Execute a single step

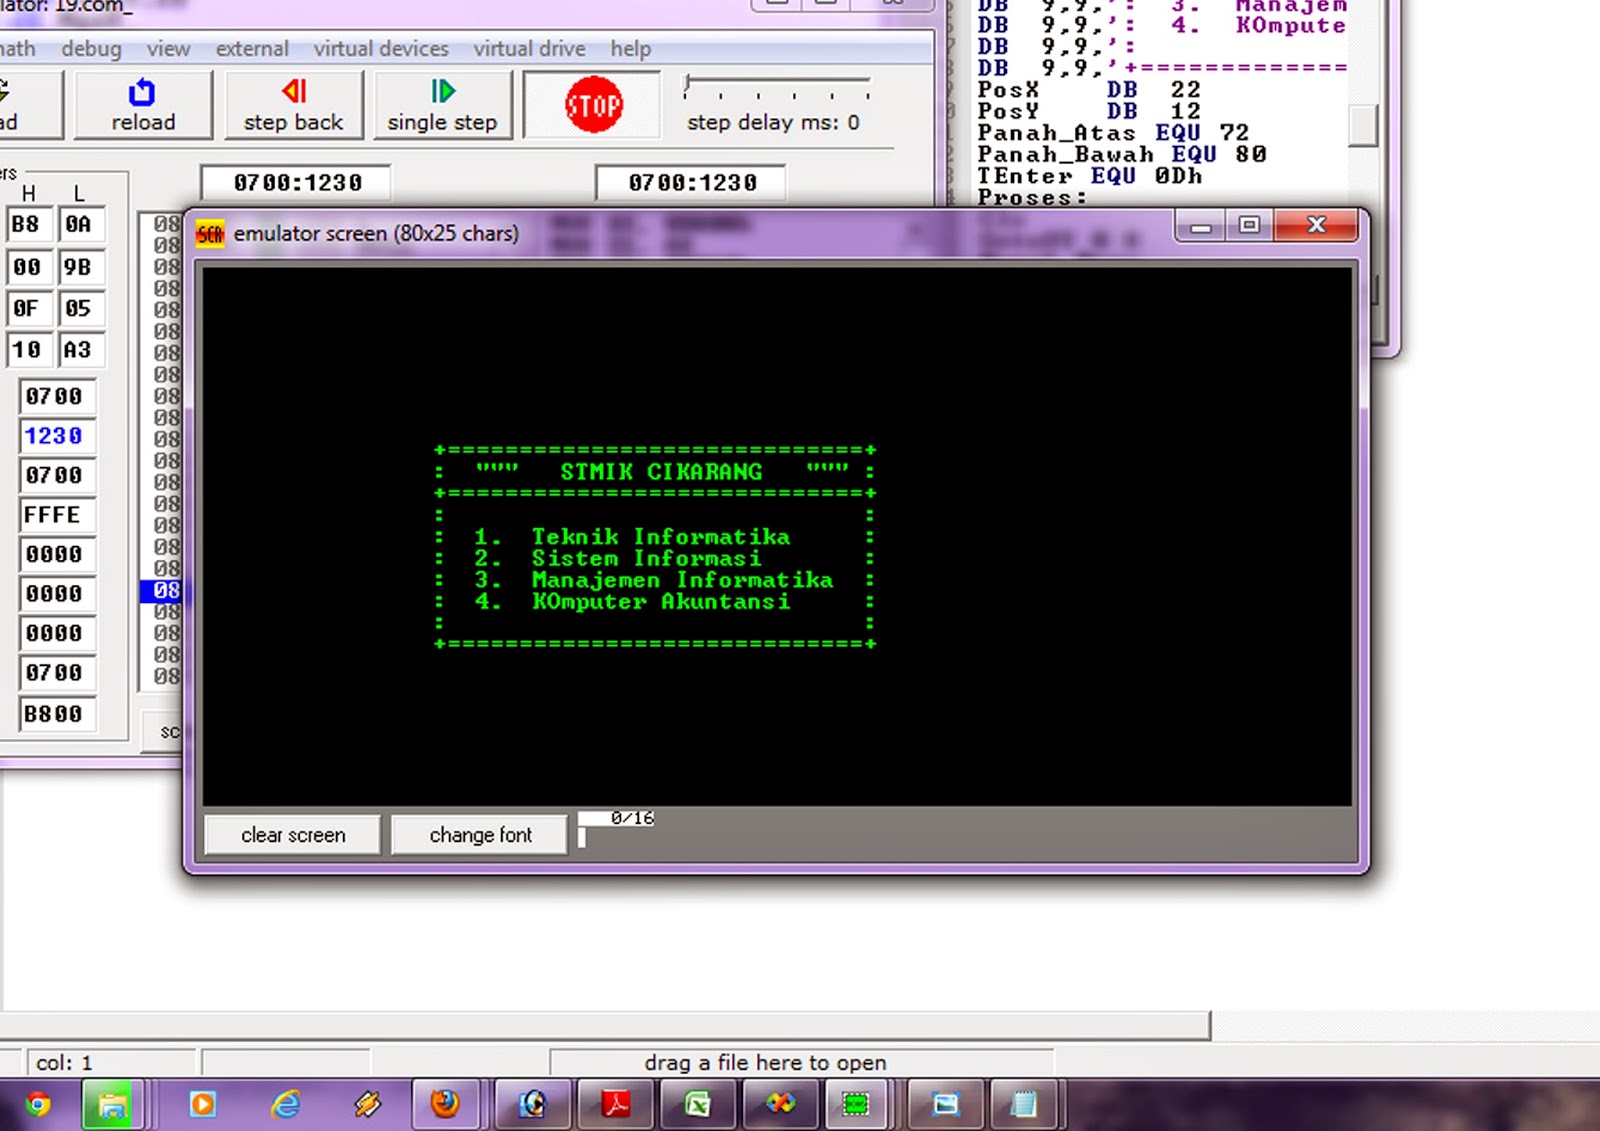point(442,105)
